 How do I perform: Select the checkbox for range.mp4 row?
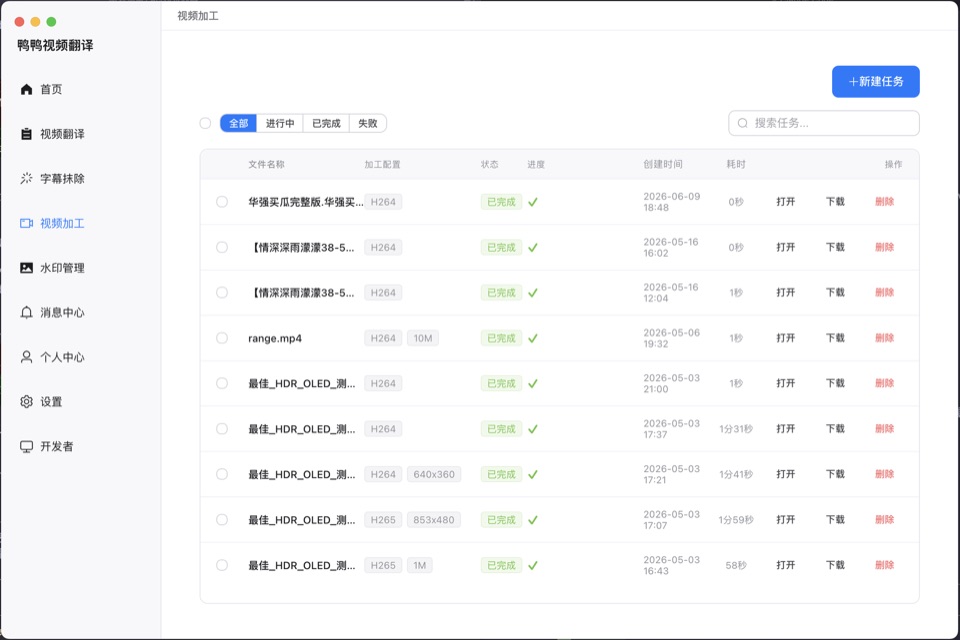pos(222,338)
